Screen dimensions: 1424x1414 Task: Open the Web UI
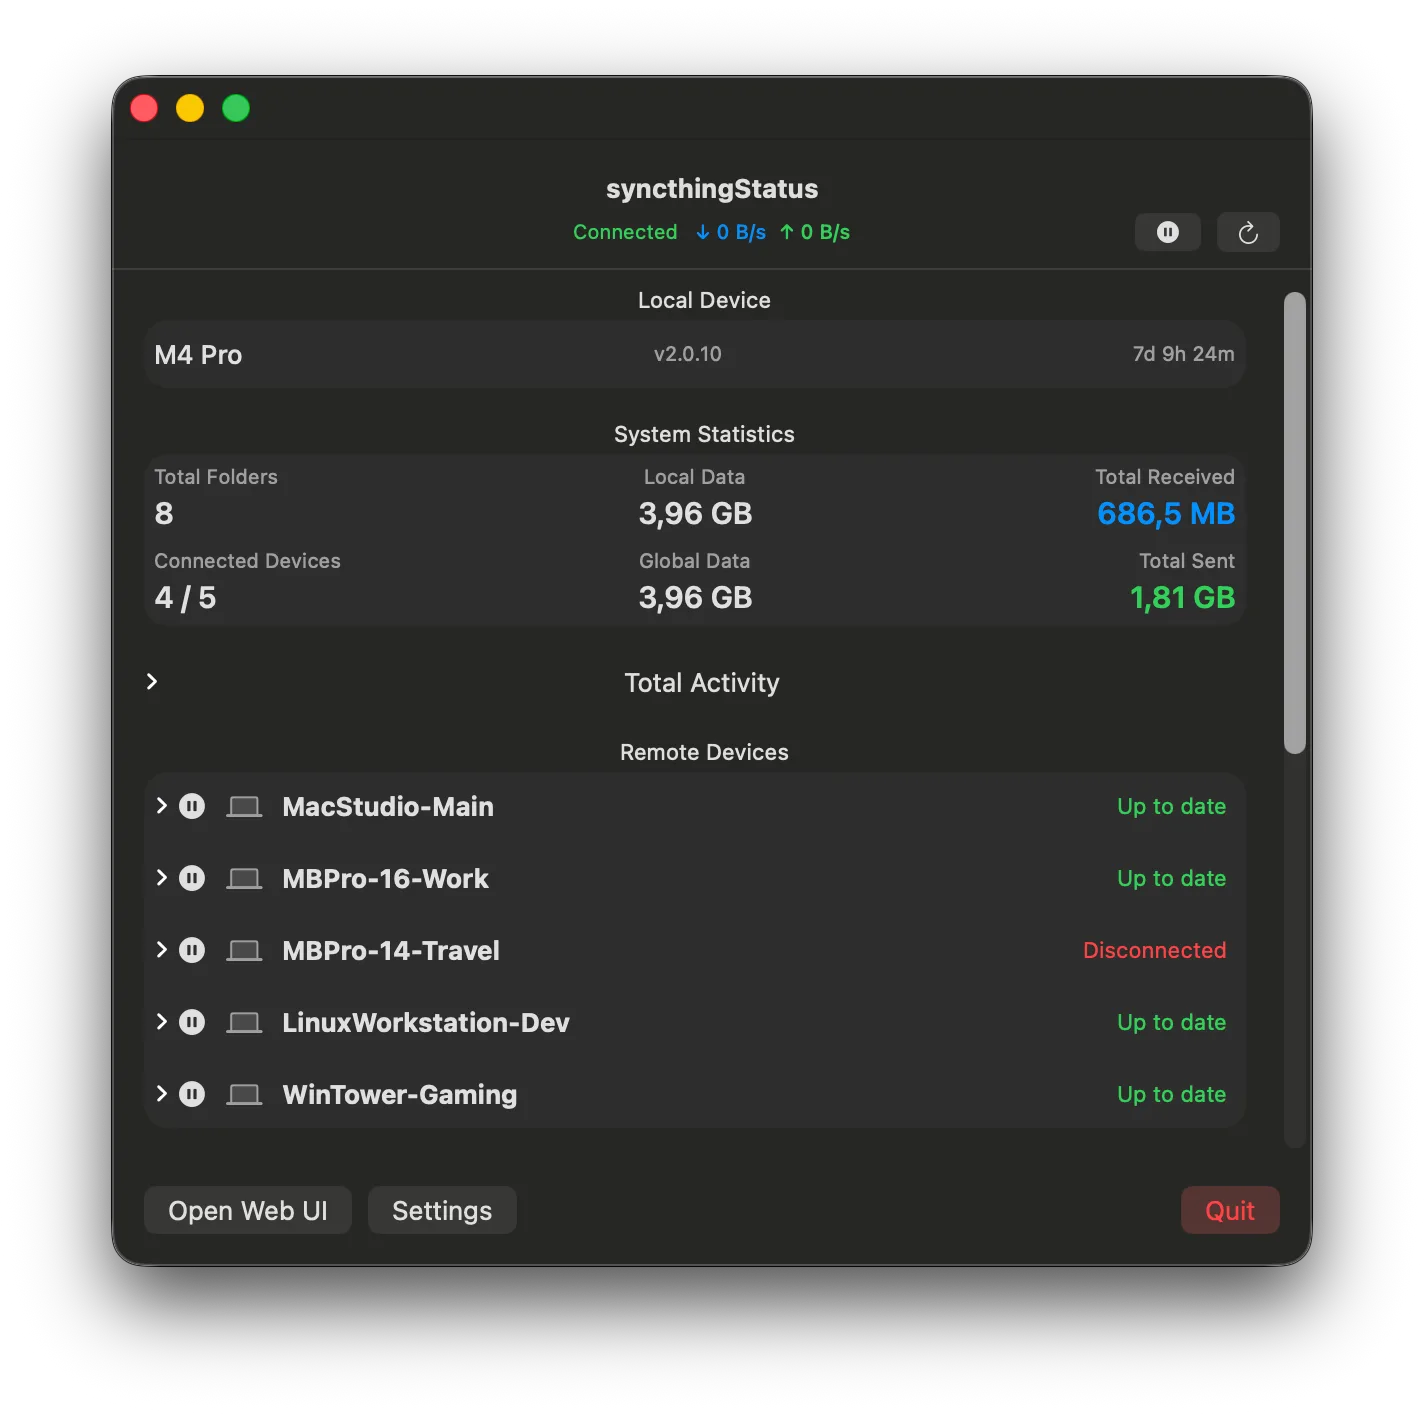(248, 1210)
